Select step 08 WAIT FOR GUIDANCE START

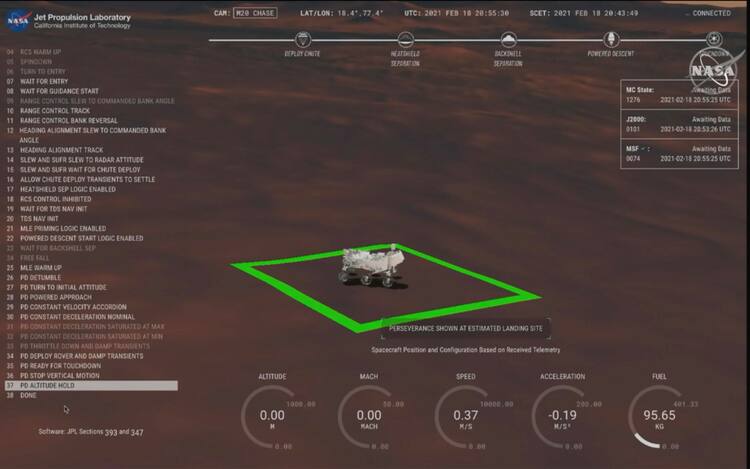(53, 91)
